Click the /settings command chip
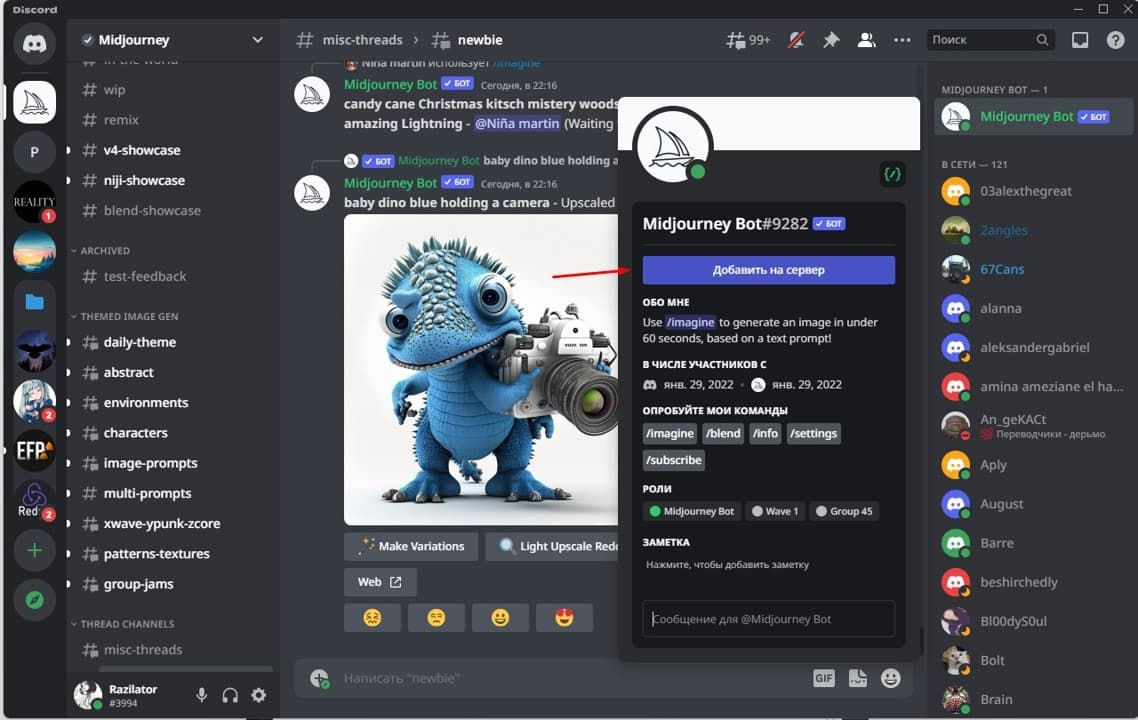Screen dimensions: 1138x720 tap(814, 433)
